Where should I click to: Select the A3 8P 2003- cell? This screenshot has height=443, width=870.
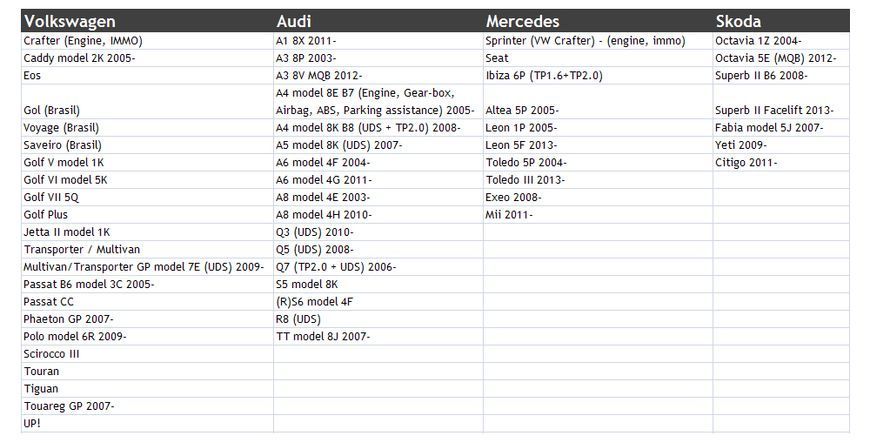(378, 58)
